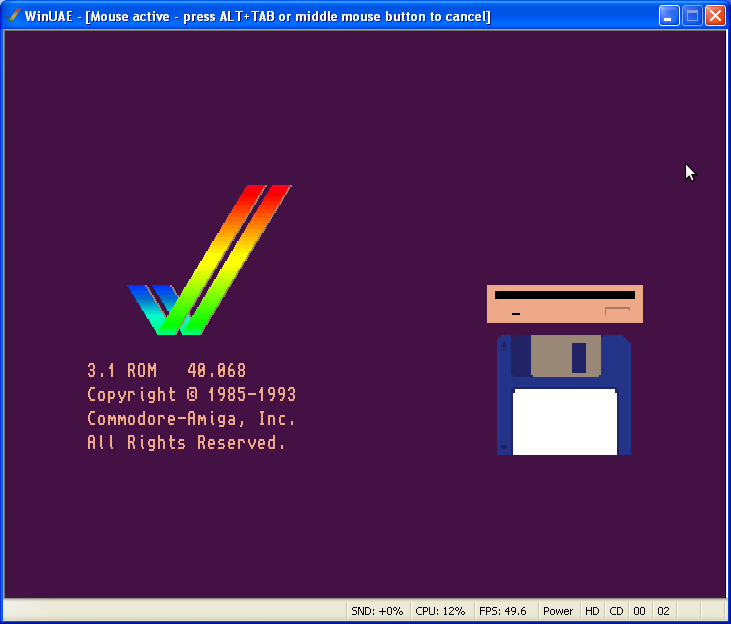This screenshot has width=731, height=624.
Task: Click the CD activity indicator
Action: (x=616, y=611)
